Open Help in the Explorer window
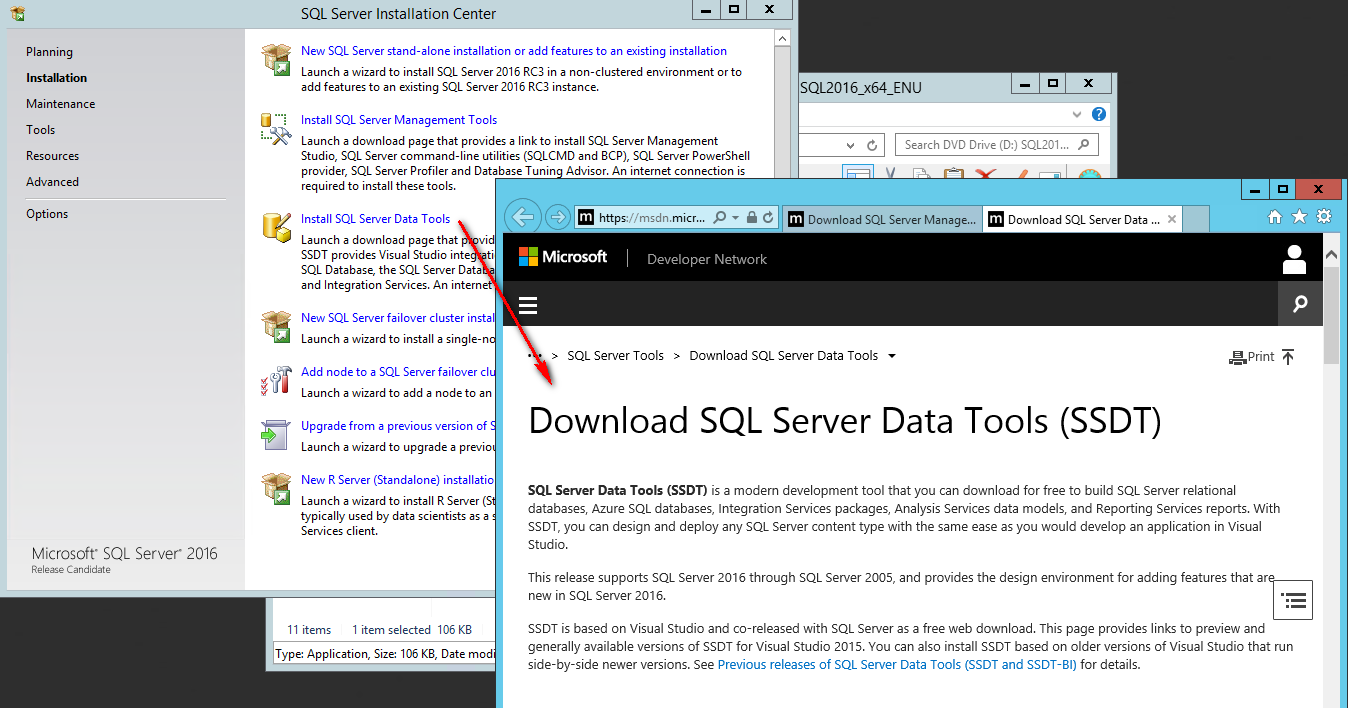The height and width of the screenshot is (708, 1348). coord(1099,114)
